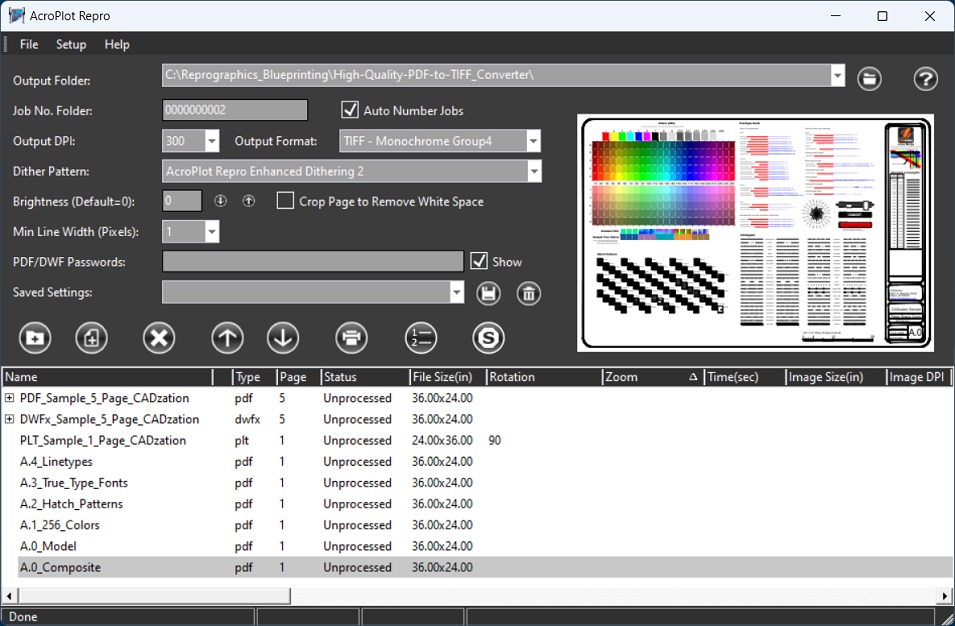Screen dimensions: 955x626
Task: Click the horizontal scrollbar thumb
Action: [155, 596]
